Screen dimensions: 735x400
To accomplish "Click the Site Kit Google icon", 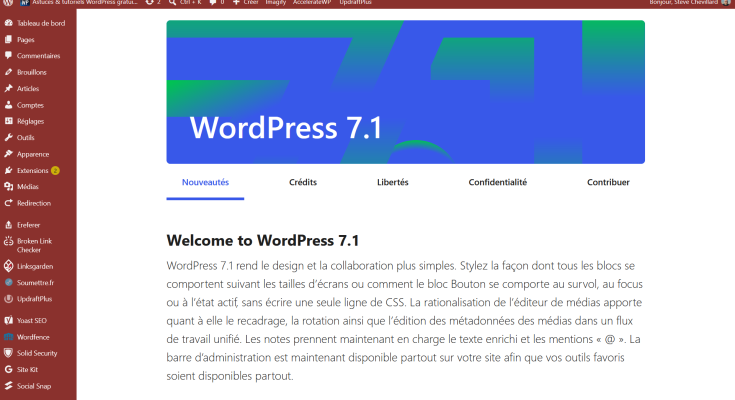I will coord(8,370).
